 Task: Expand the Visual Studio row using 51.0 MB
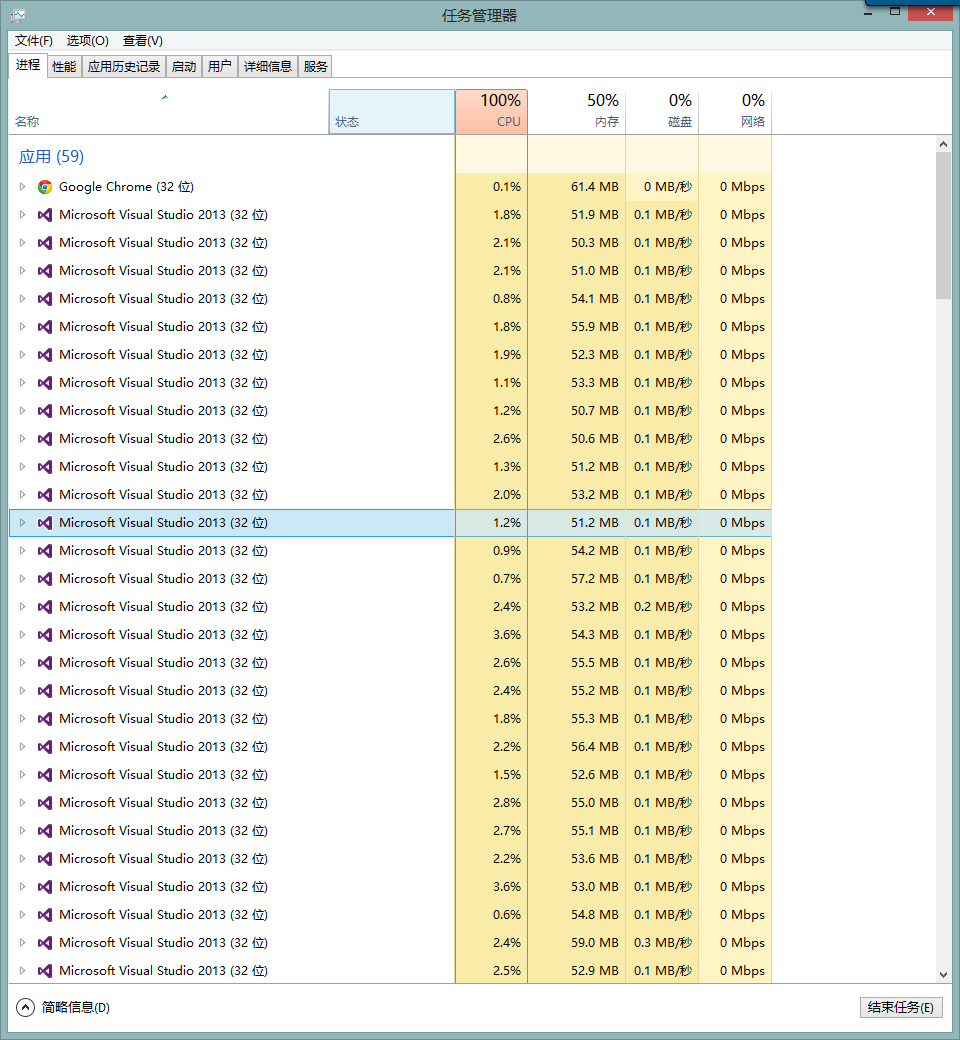22,271
